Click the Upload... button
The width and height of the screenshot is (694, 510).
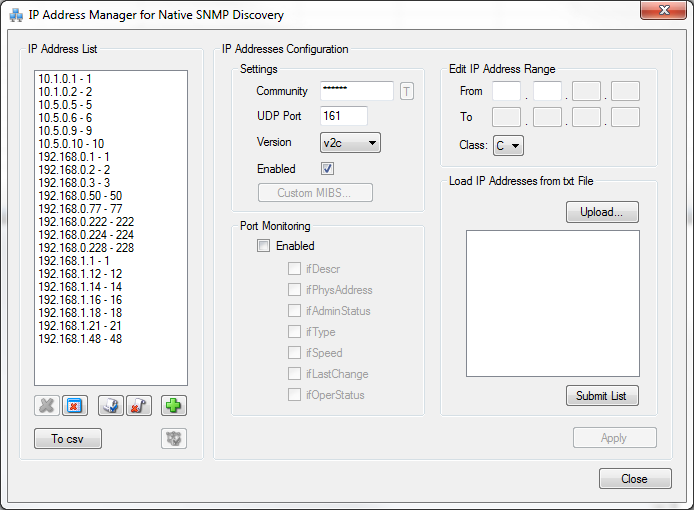pos(602,212)
